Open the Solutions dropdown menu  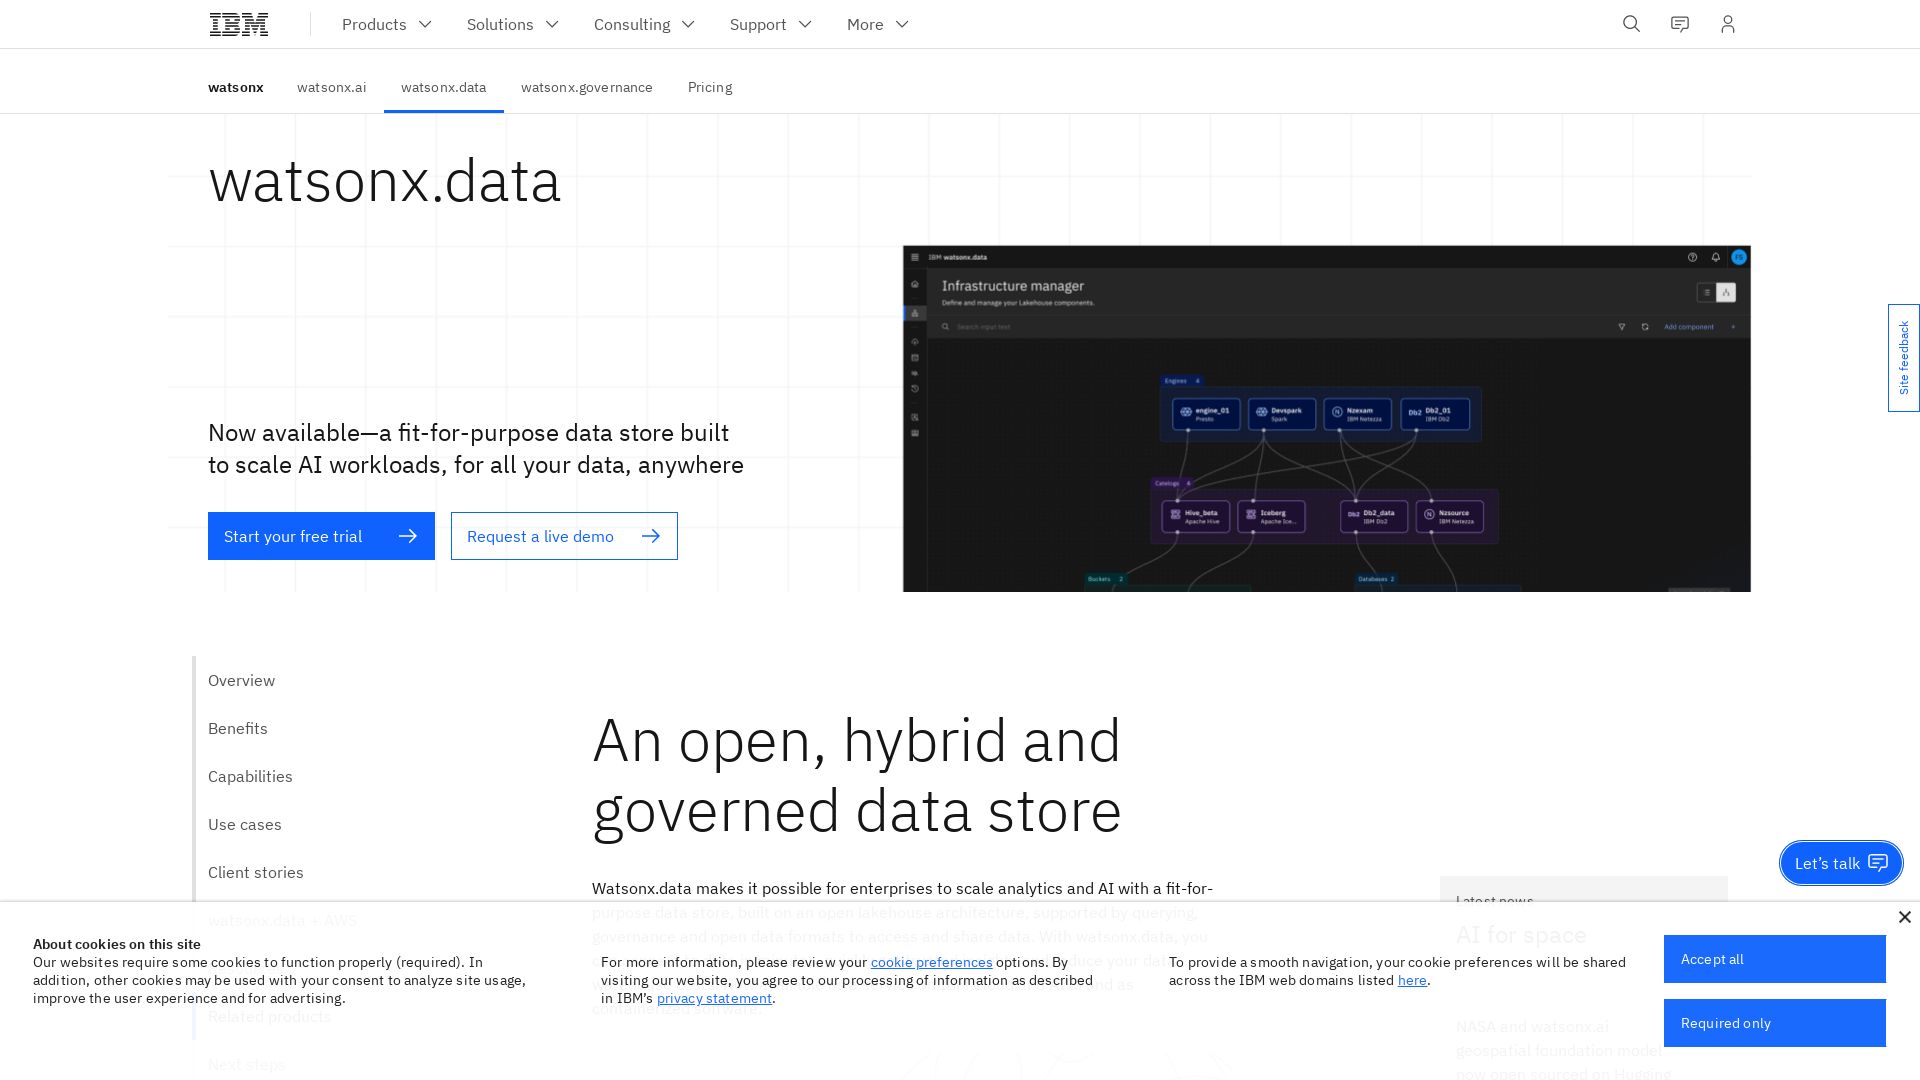pyautogui.click(x=512, y=24)
